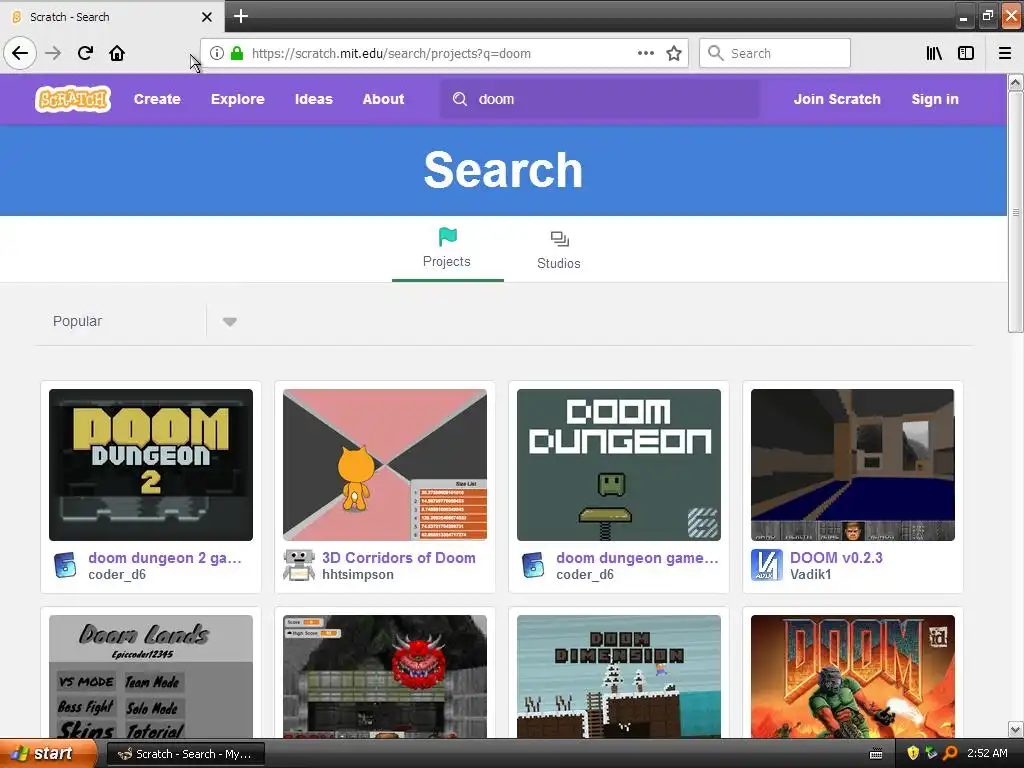
Task: Open the Create menu item
Action: (157, 99)
